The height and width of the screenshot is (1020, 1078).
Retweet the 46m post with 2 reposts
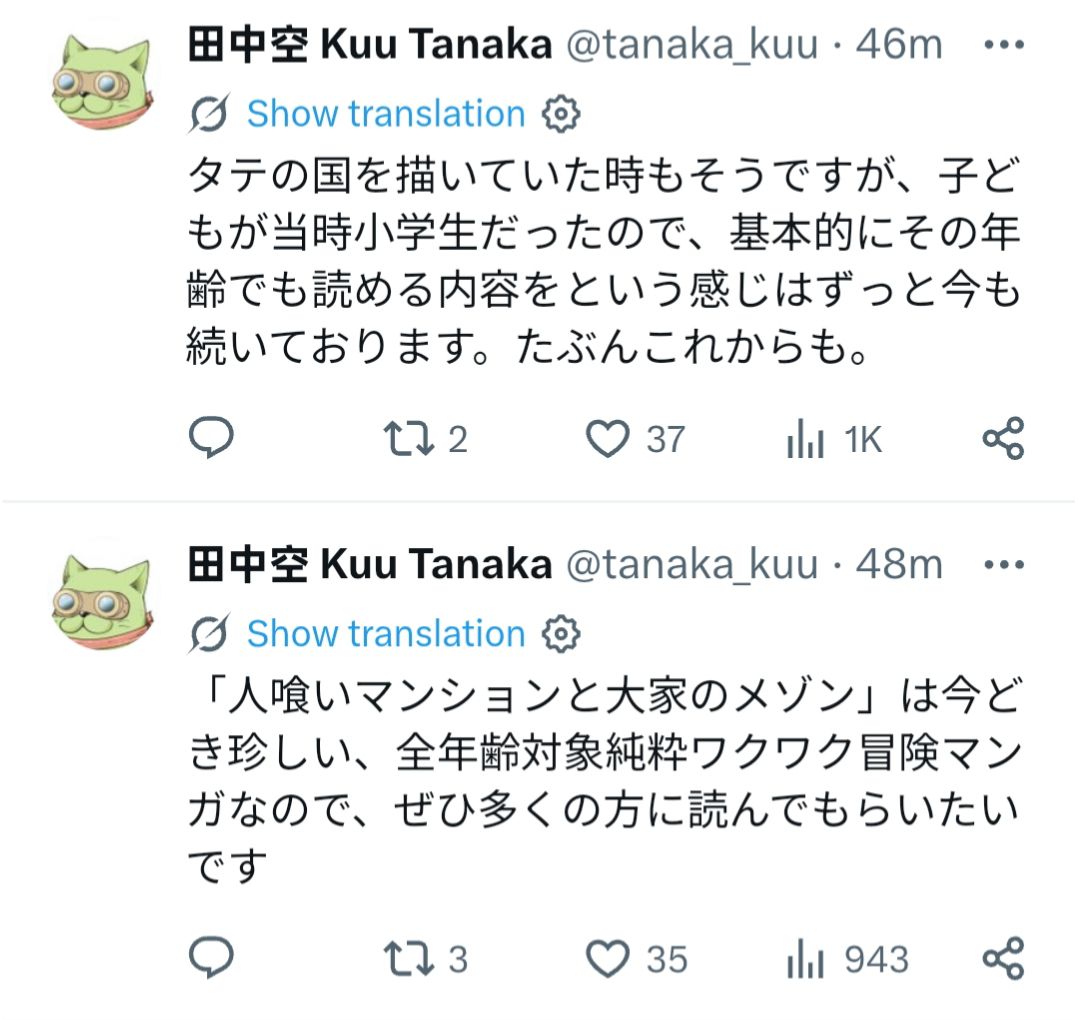[x=425, y=439]
